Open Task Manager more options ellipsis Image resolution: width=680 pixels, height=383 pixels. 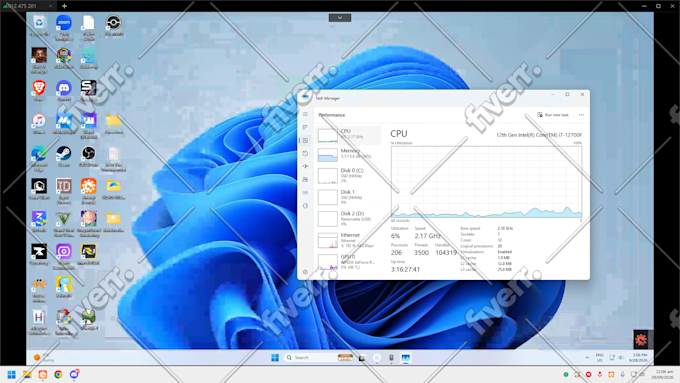coord(581,115)
